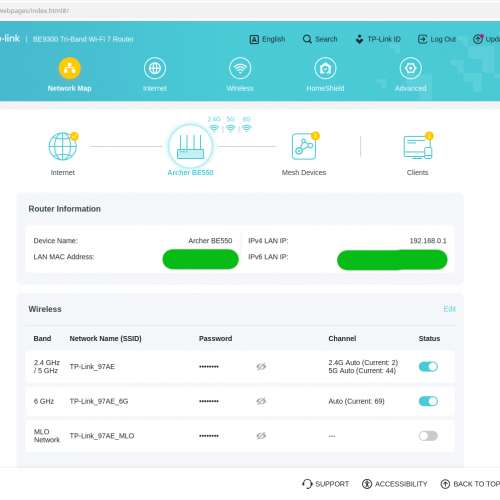This screenshot has height=500, width=500.
Task: Click the browser address bar
Action: pyautogui.click(x=250, y=11)
